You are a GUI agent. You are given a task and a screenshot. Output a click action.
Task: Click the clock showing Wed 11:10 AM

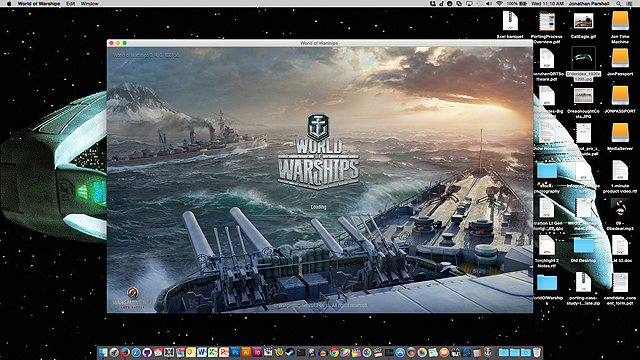pos(547,3)
